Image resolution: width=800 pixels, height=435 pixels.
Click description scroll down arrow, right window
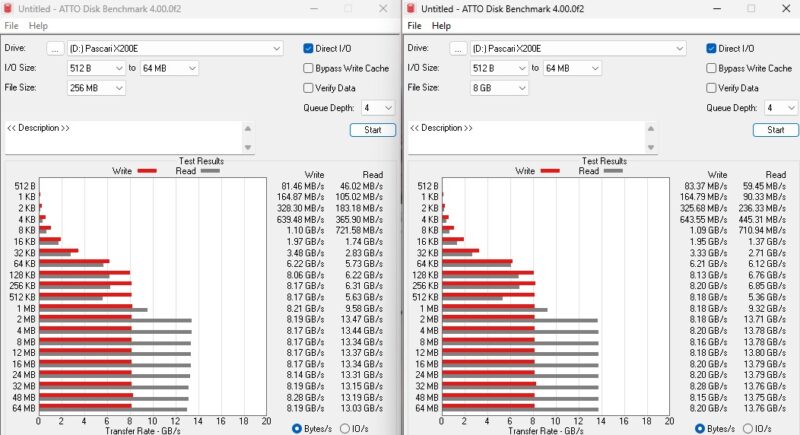click(x=651, y=147)
